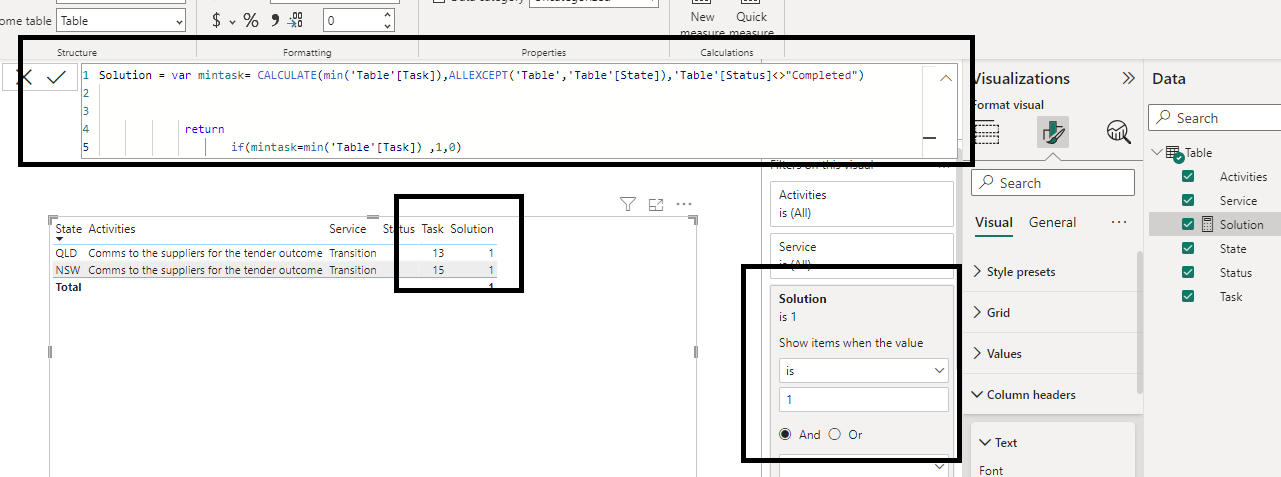This screenshot has width=1281, height=477.
Task: Collapse the Text subsection
Action: 999,442
